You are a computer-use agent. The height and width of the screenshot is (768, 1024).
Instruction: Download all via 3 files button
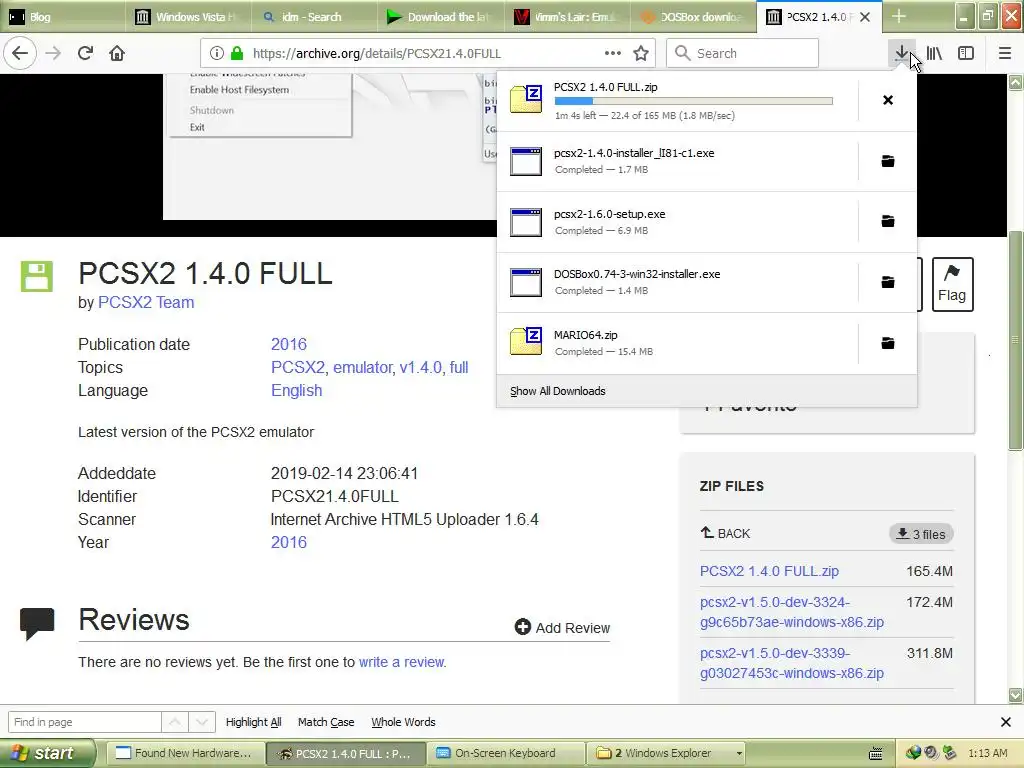[921, 534]
